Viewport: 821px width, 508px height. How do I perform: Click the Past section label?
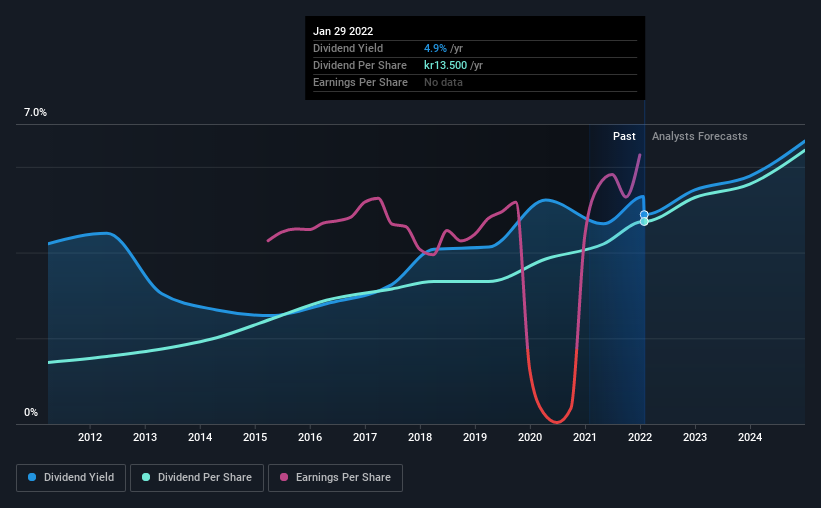624,136
